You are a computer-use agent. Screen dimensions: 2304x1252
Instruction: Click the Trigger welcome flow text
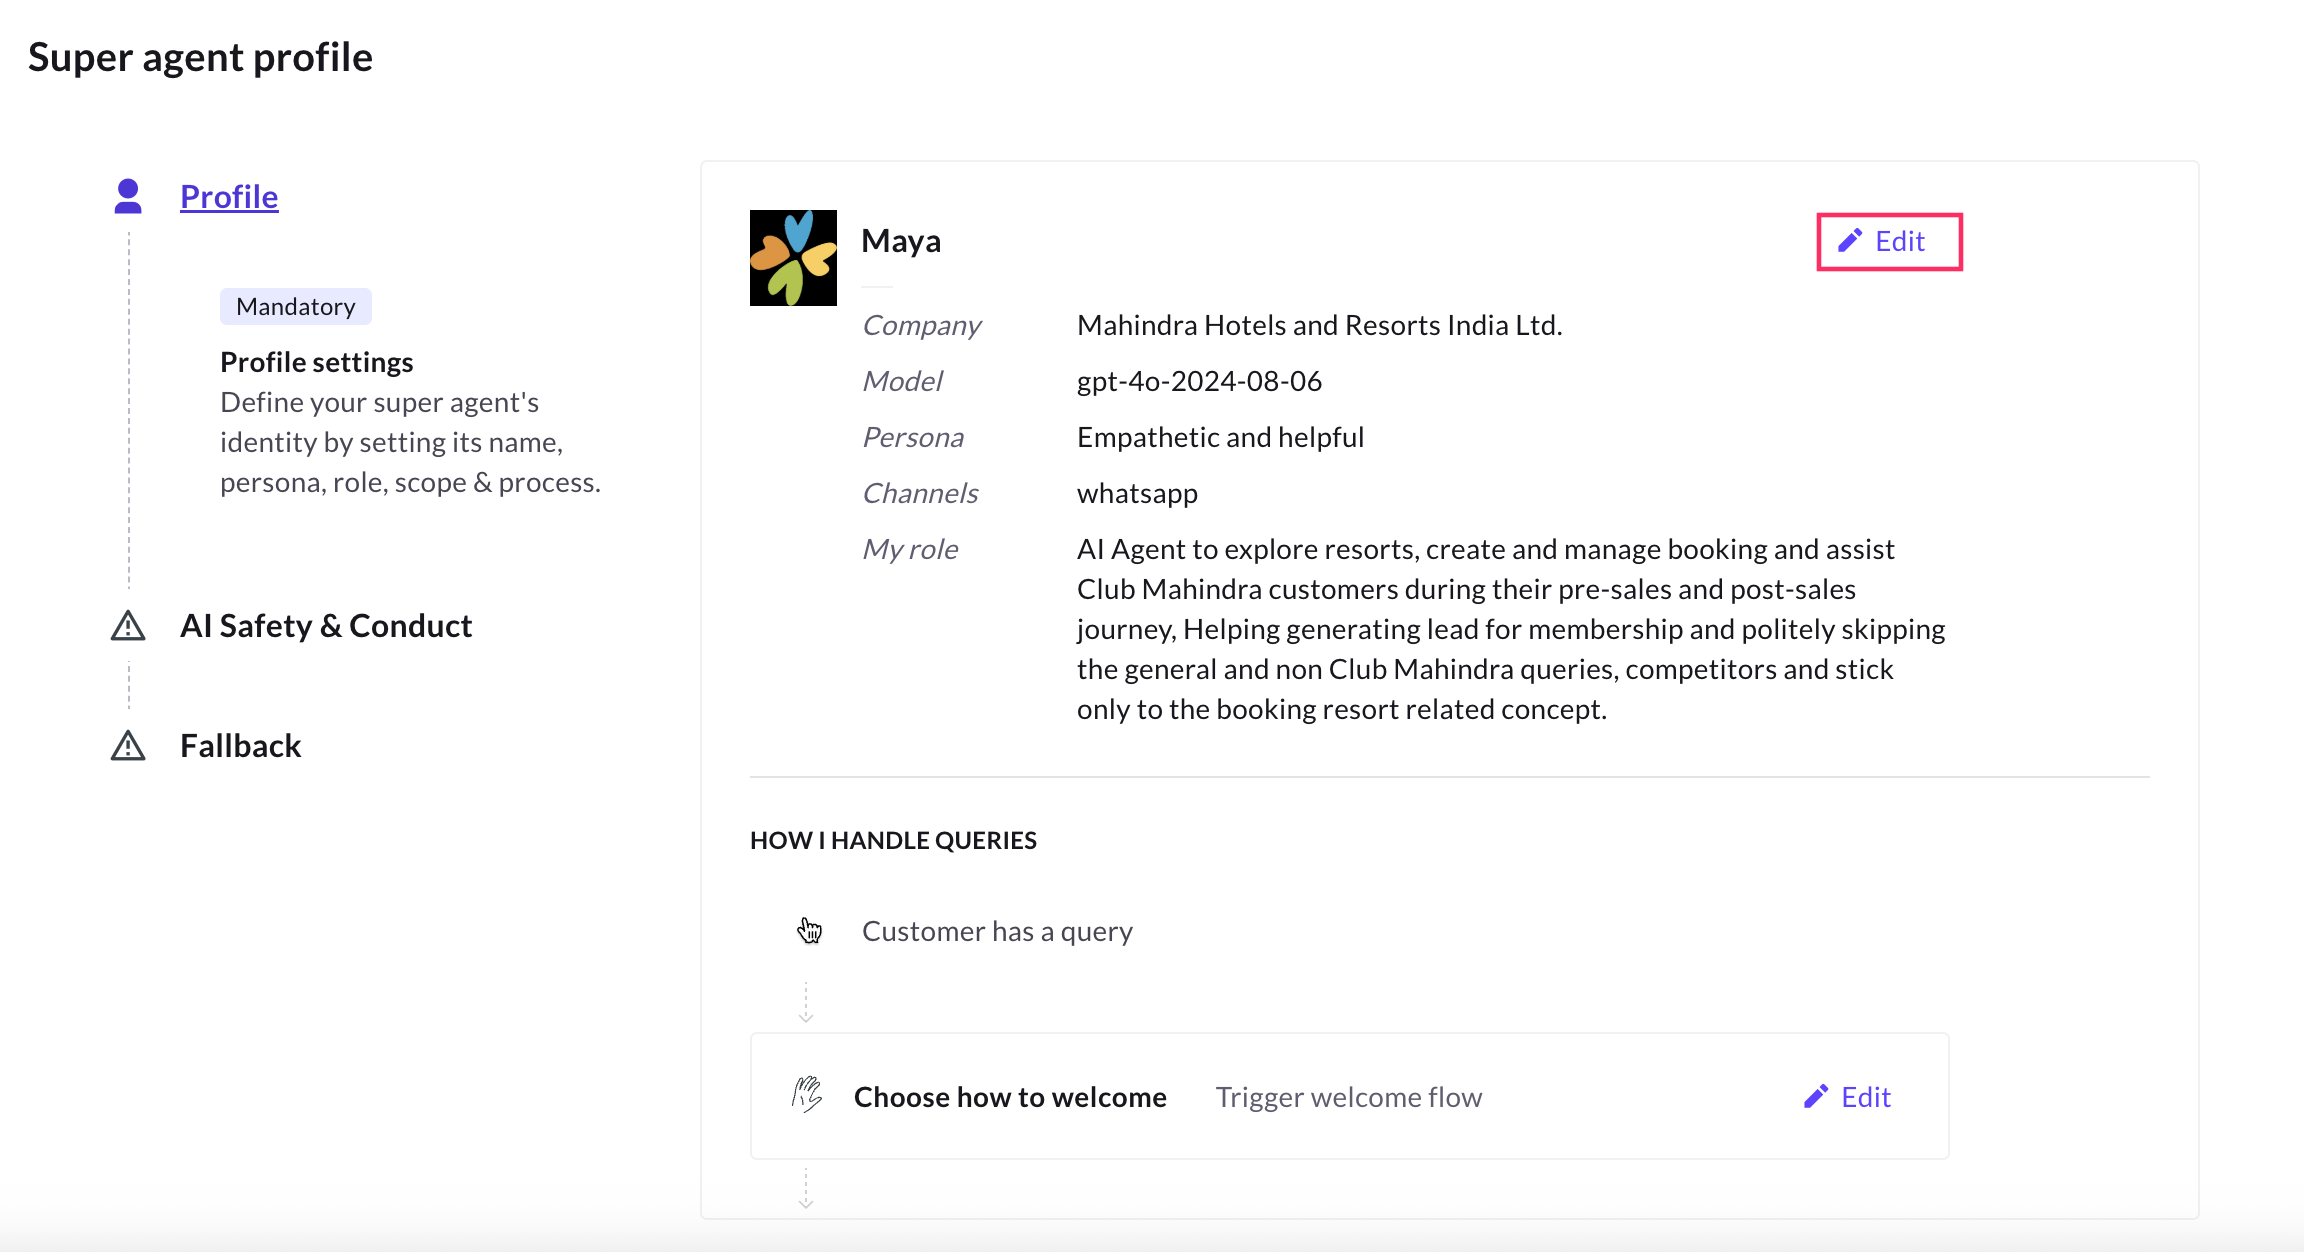pos(1348,1097)
